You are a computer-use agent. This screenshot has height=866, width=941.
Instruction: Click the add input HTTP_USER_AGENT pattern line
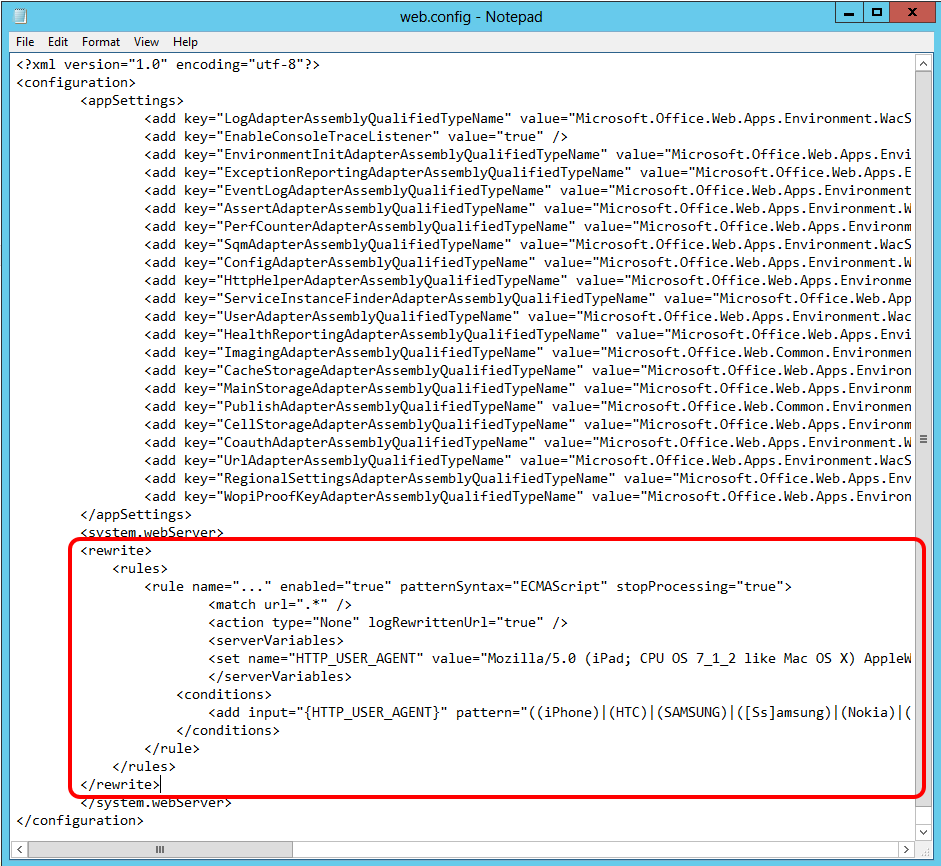click(x=560, y=712)
